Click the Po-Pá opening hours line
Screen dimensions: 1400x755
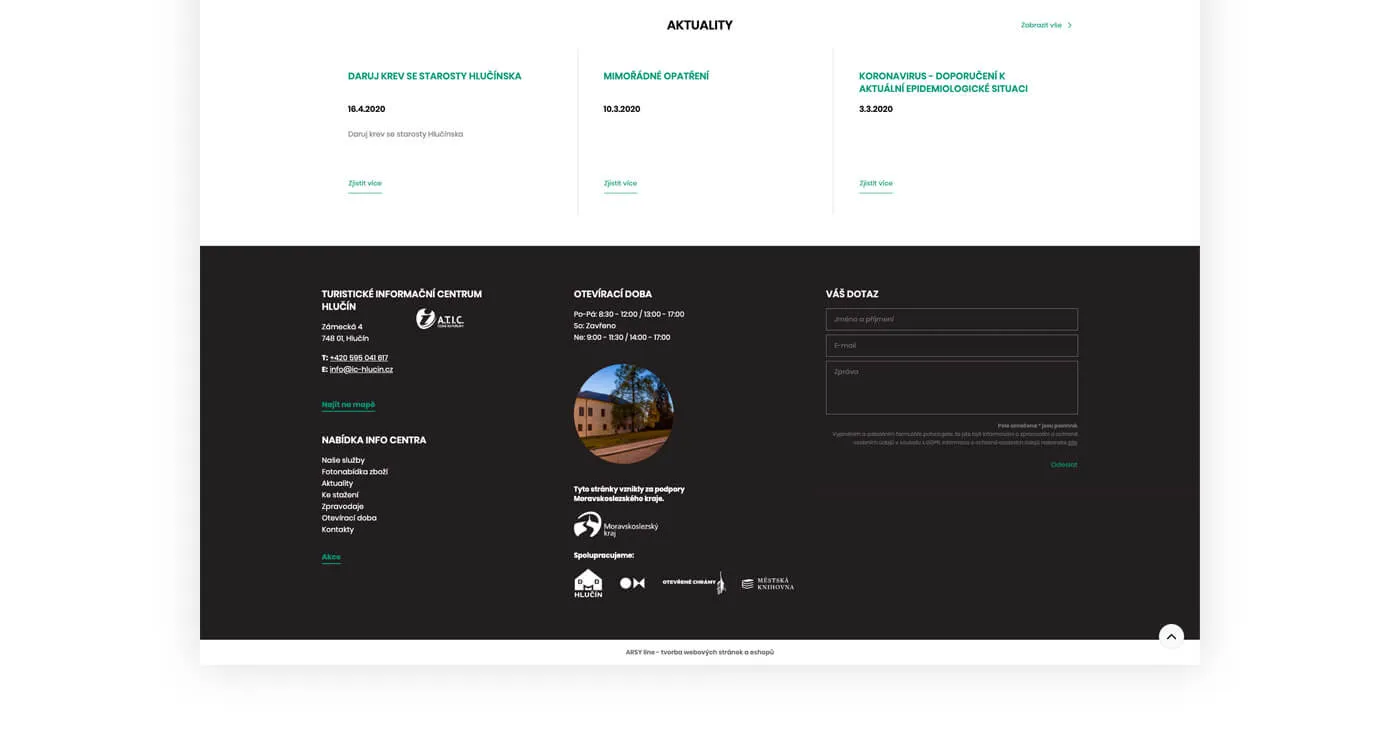629,314
